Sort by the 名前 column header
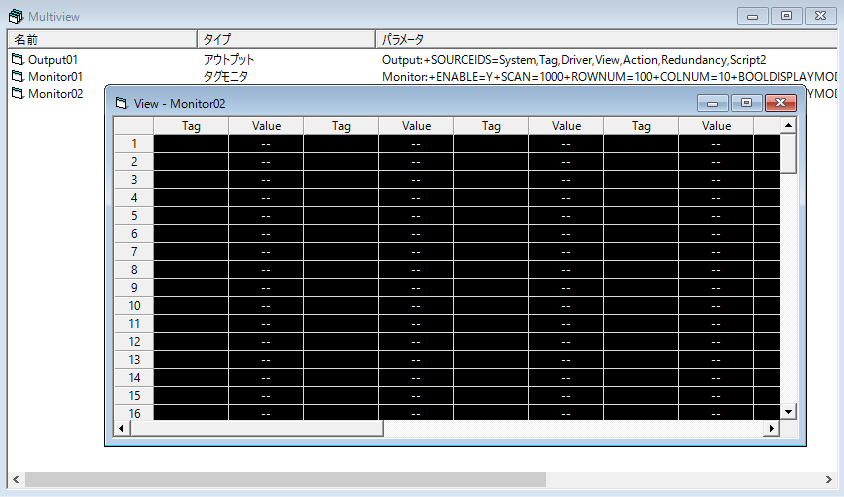844x497 pixels. pos(100,39)
